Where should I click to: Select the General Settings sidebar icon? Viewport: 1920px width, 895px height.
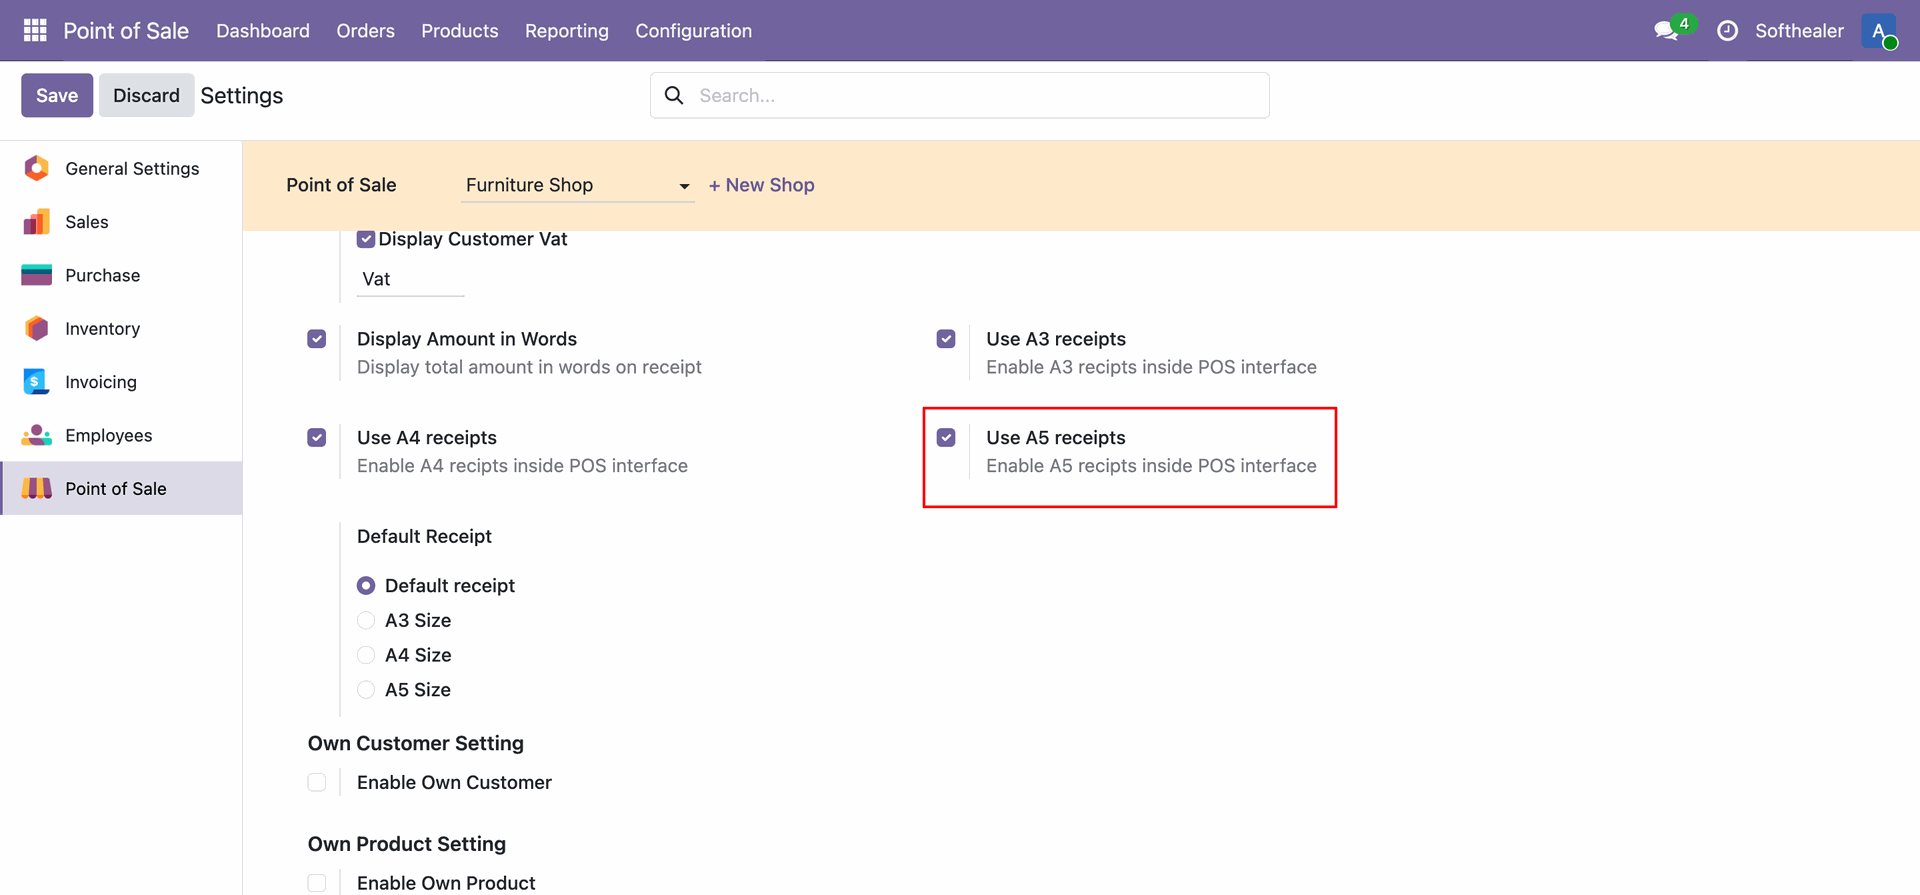36,168
